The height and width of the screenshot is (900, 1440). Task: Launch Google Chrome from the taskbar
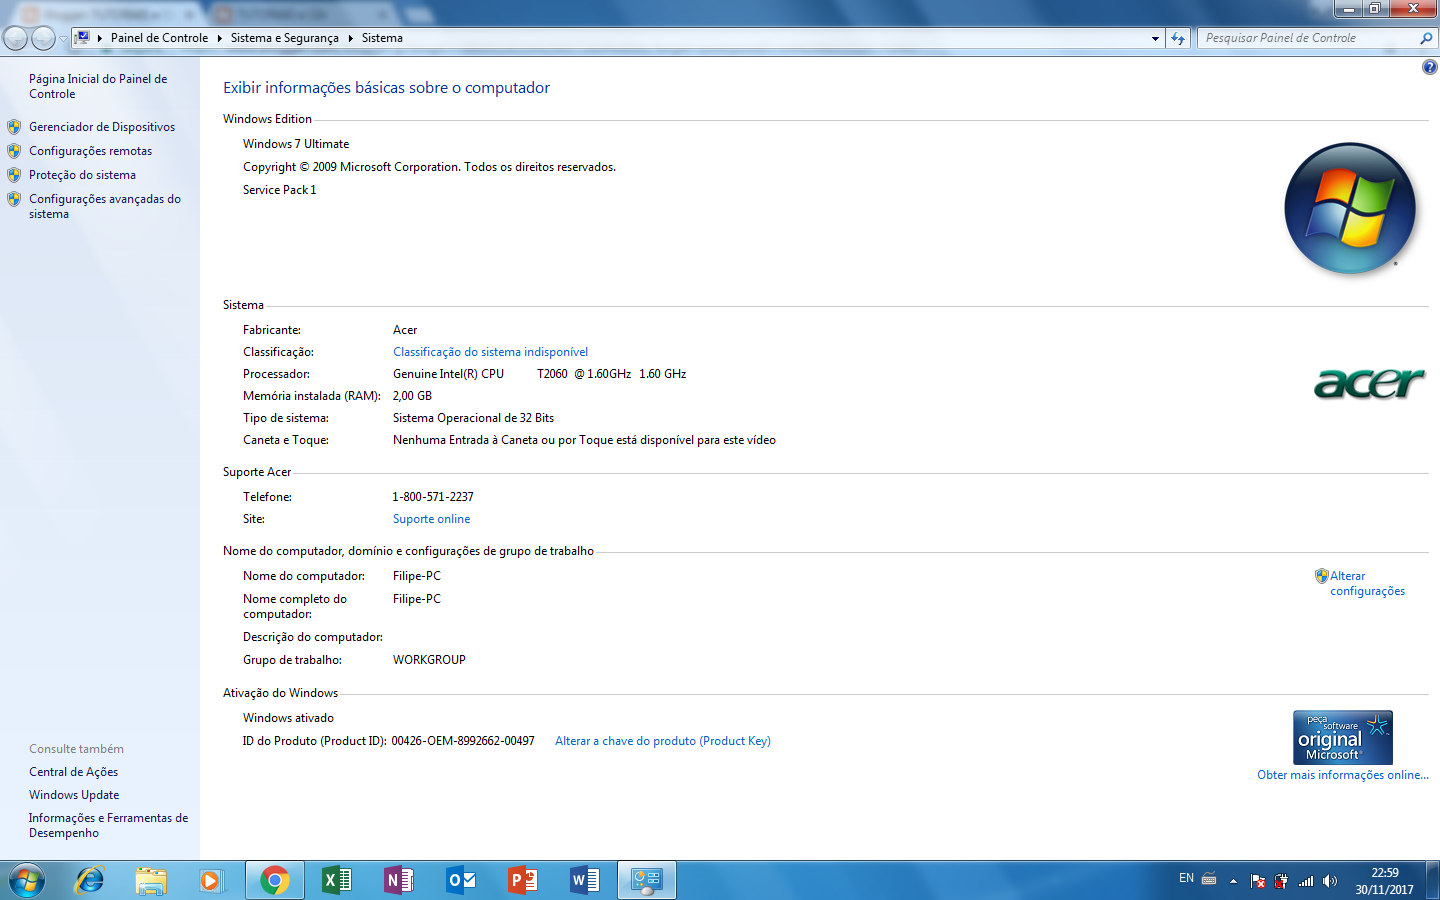pos(274,880)
